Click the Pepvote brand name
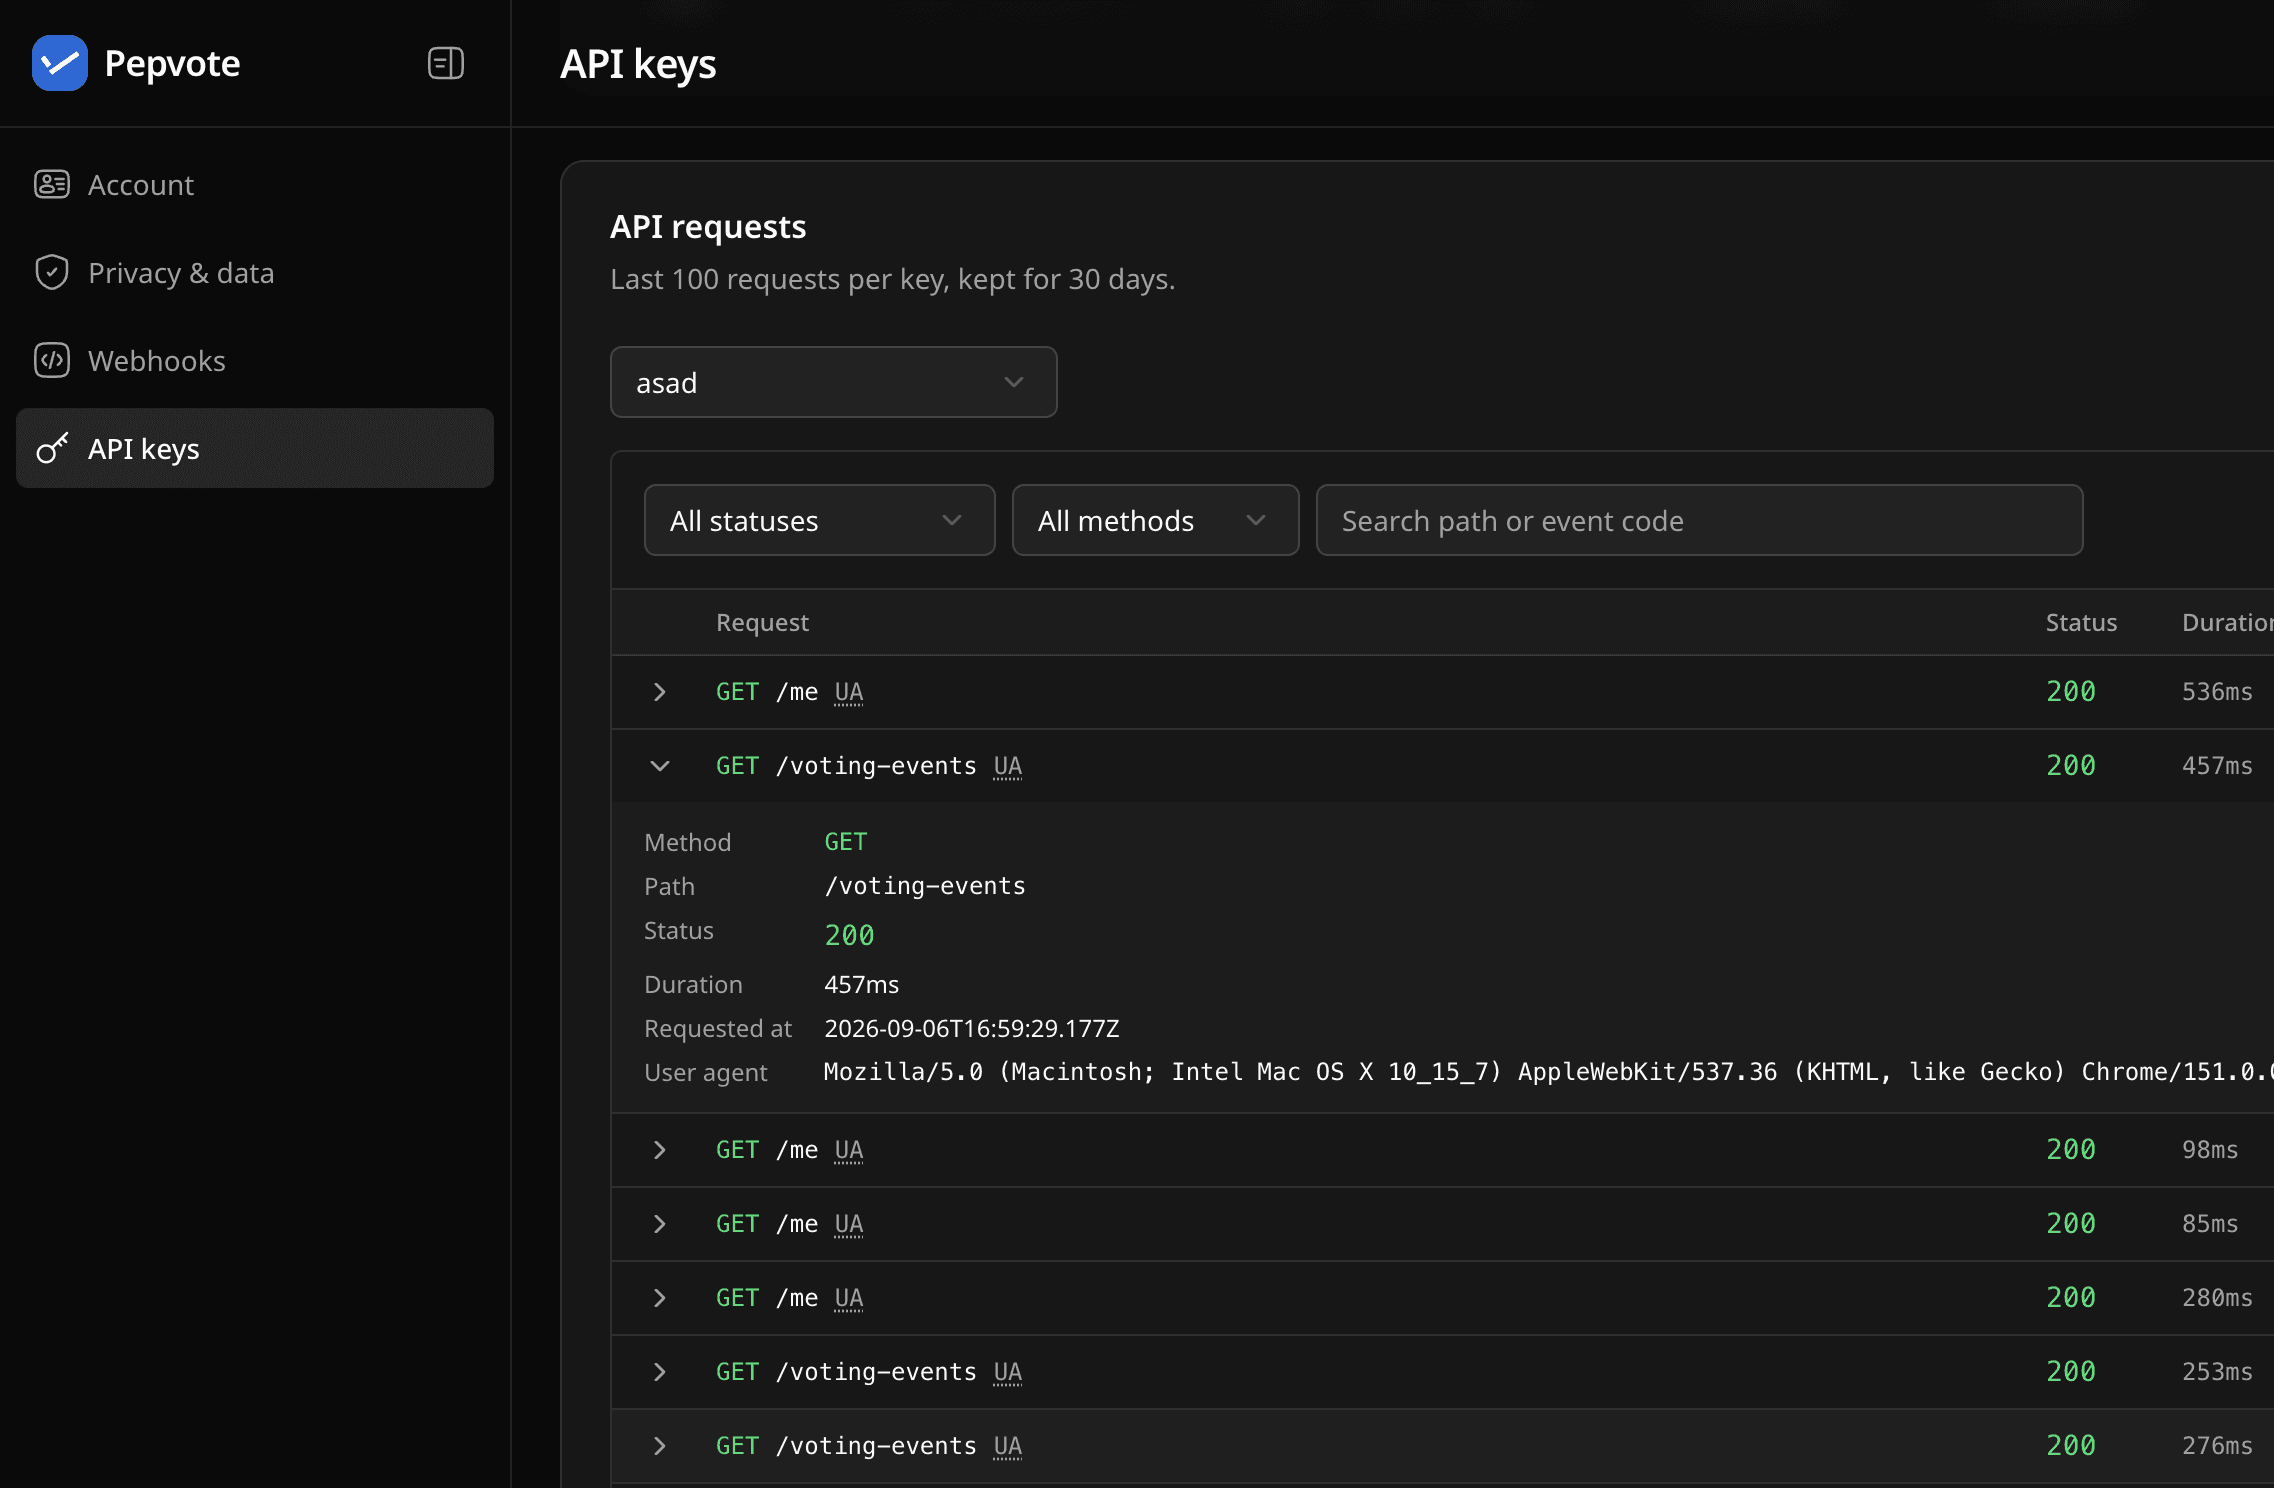This screenshot has height=1488, width=2274. [172, 64]
